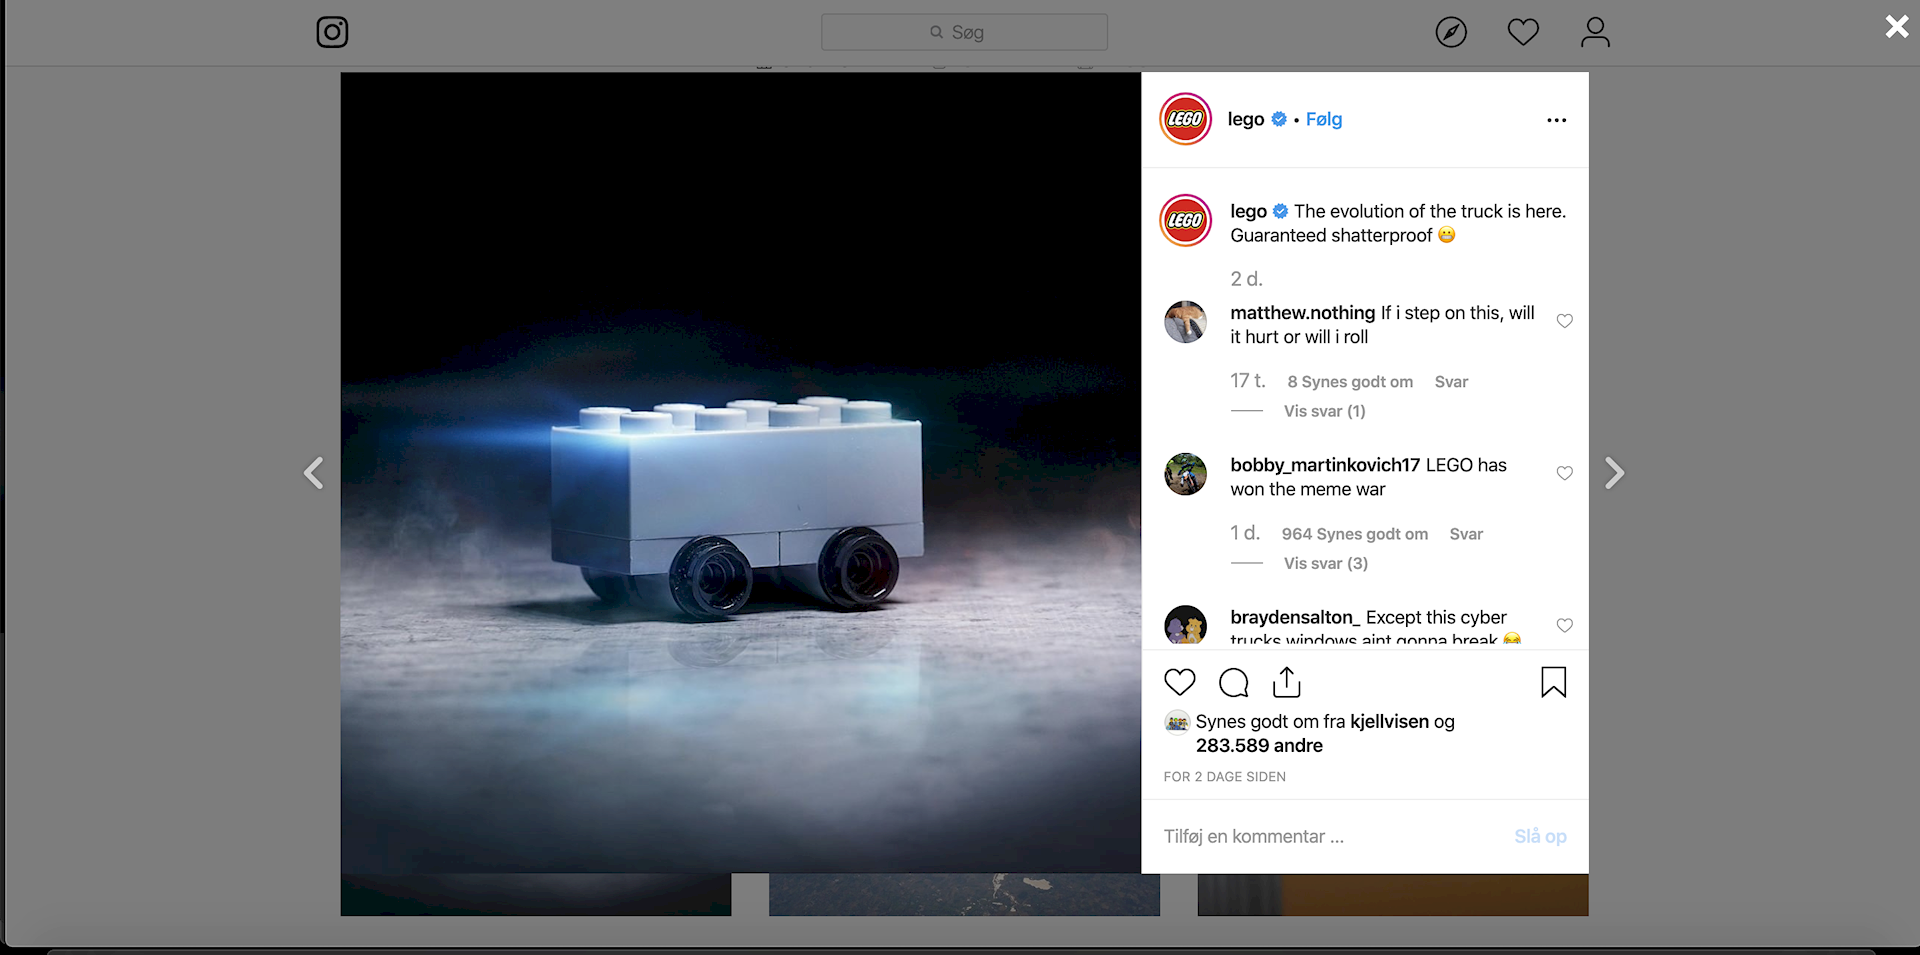Follow lego by clicking Følg
The image size is (1920, 955).
click(1323, 119)
